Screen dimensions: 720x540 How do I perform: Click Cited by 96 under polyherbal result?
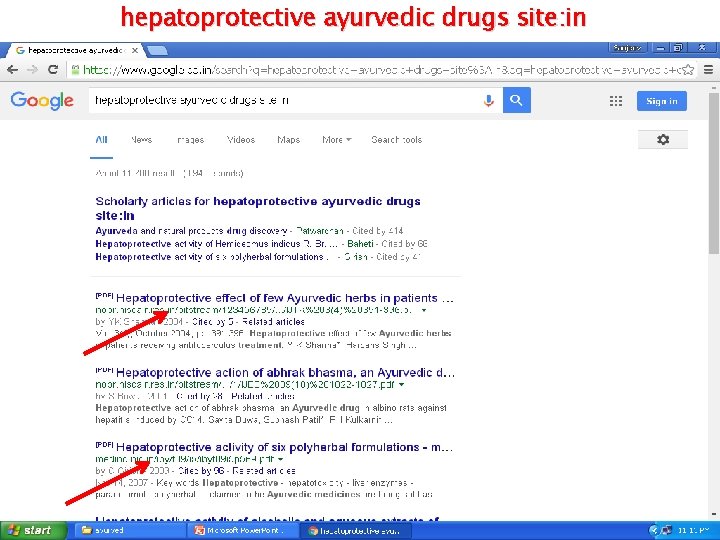click(x=201, y=471)
